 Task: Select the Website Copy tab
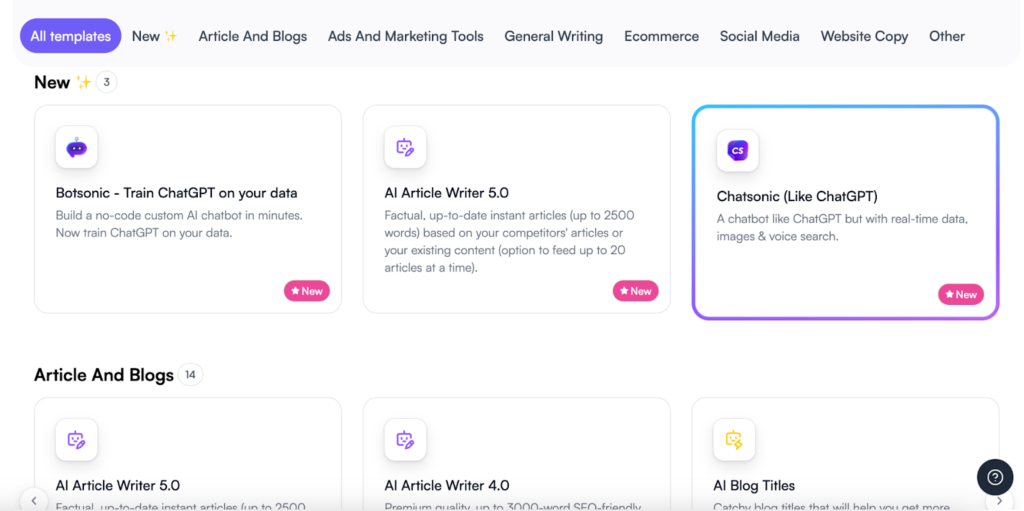(865, 36)
